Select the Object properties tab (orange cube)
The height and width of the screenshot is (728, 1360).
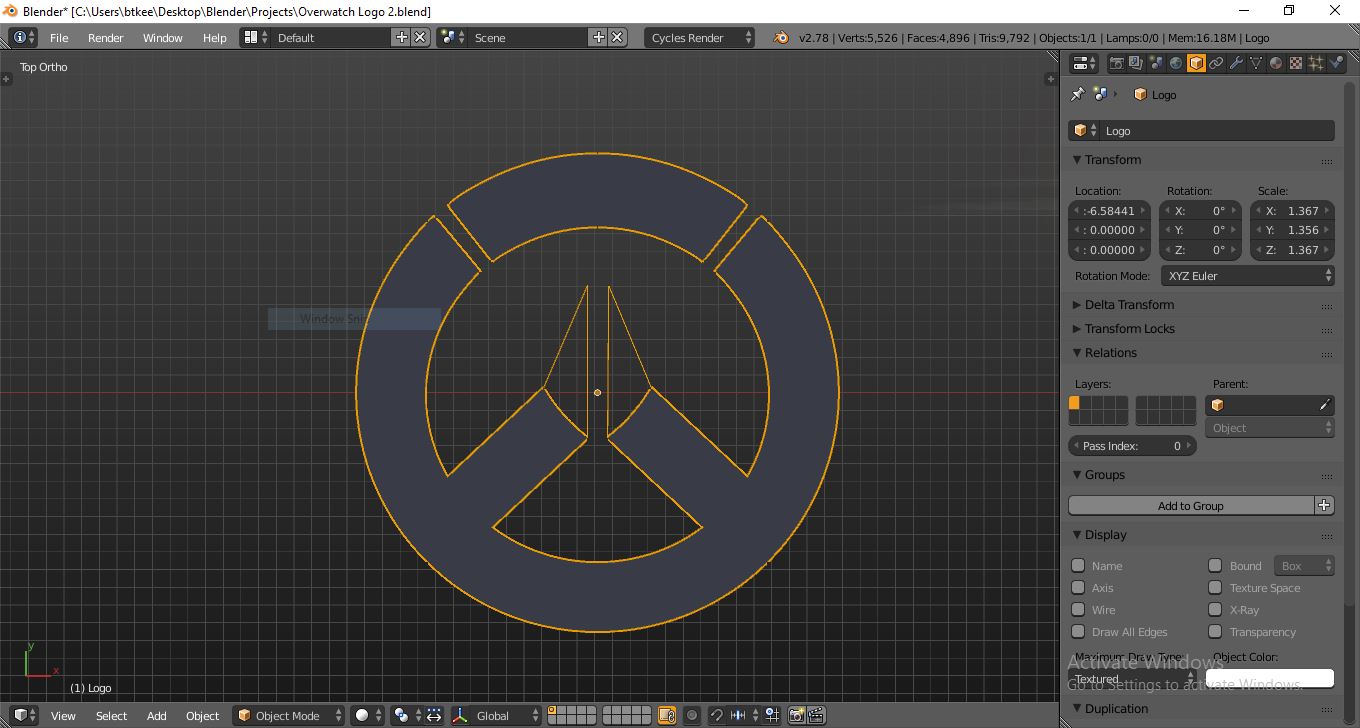click(x=1196, y=63)
